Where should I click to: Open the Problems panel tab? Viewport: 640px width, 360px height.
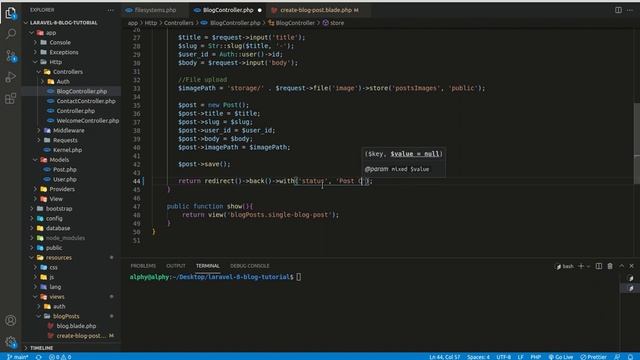pos(143,266)
